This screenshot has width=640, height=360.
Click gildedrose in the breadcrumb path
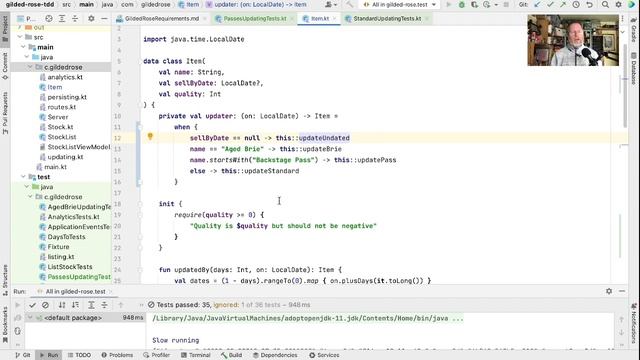click(x=156, y=4)
